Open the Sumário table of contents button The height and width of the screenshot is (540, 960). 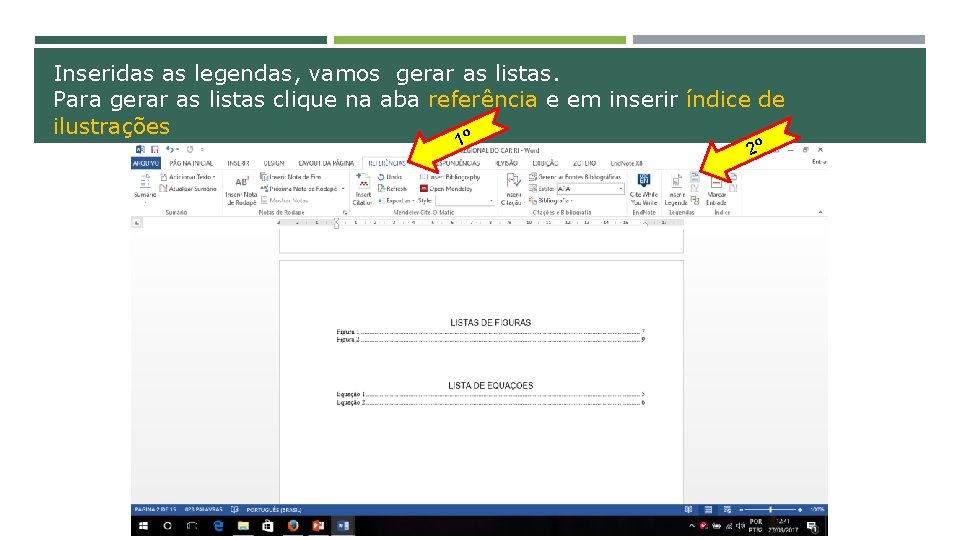point(145,187)
